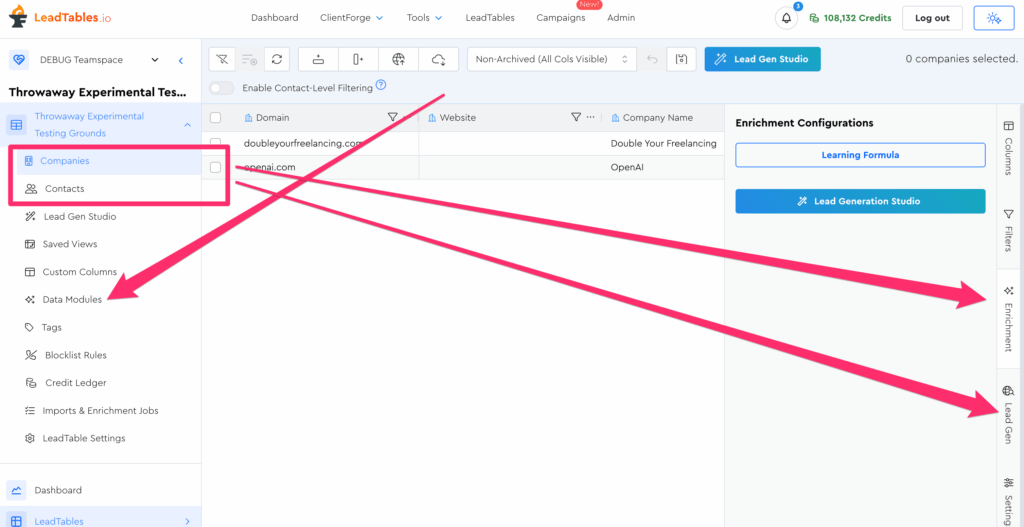The height and width of the screenshot is (527, 1024).
Task: Open Campaigns in the top navigation
Action: pyautogui.click(x=560, y=18)
